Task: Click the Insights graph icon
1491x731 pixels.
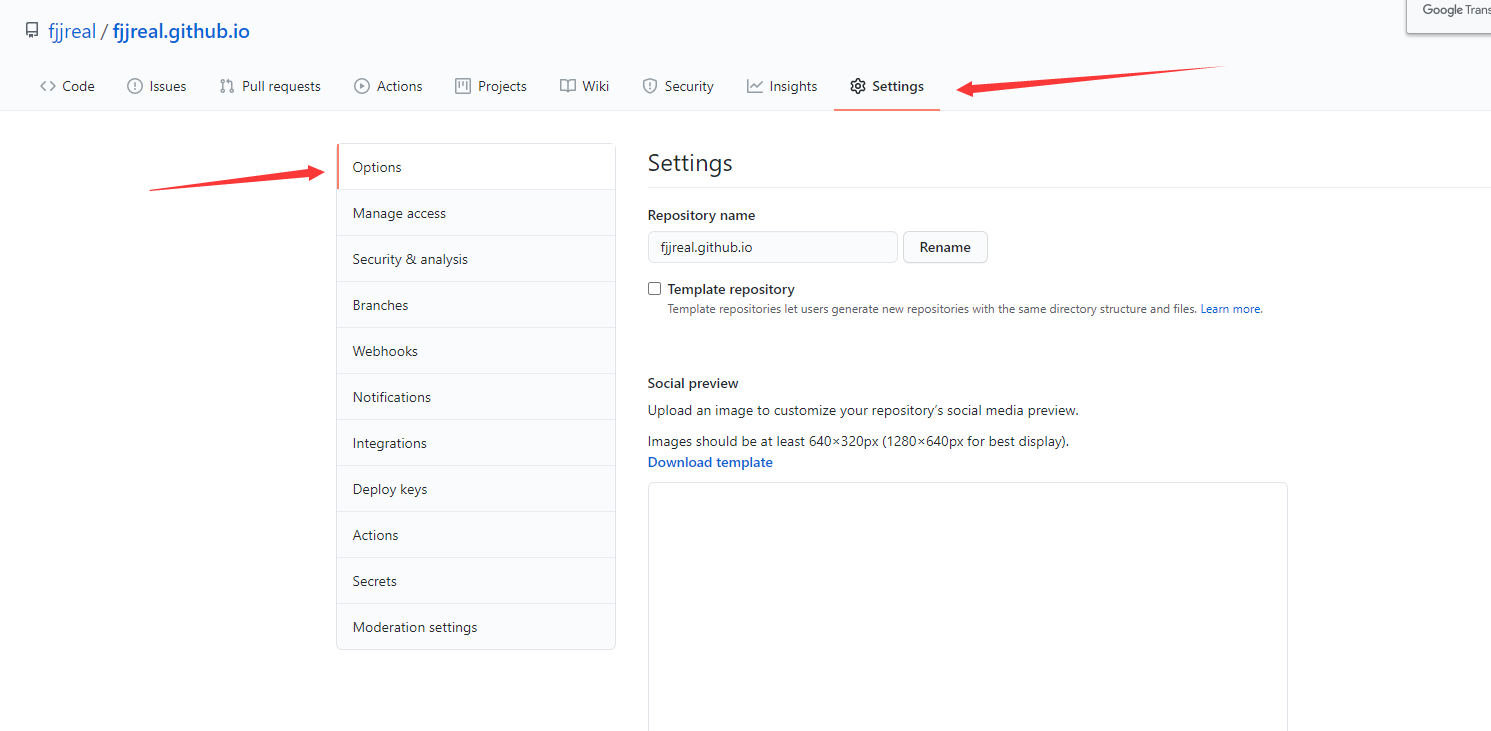Action: [x=753, y=86]
